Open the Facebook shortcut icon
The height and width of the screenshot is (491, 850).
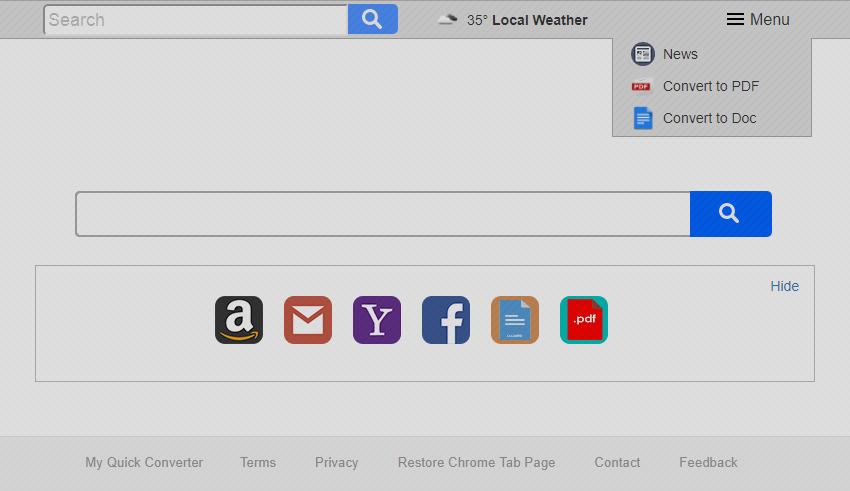point(446,320)
